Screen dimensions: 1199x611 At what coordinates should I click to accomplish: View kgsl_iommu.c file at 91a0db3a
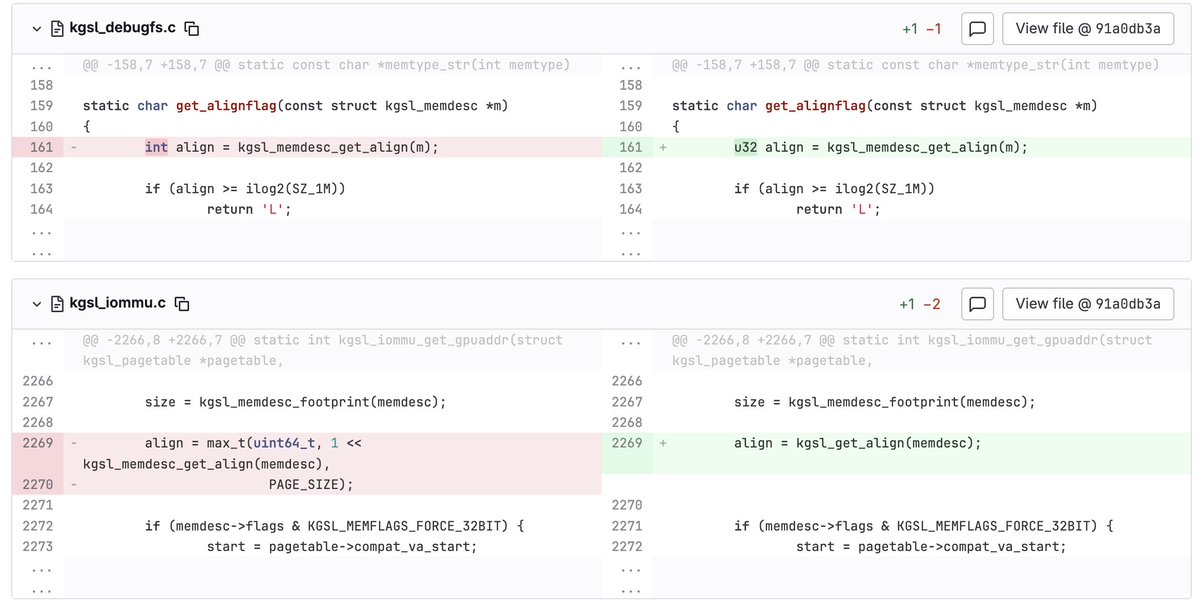tap(1087, 304)
